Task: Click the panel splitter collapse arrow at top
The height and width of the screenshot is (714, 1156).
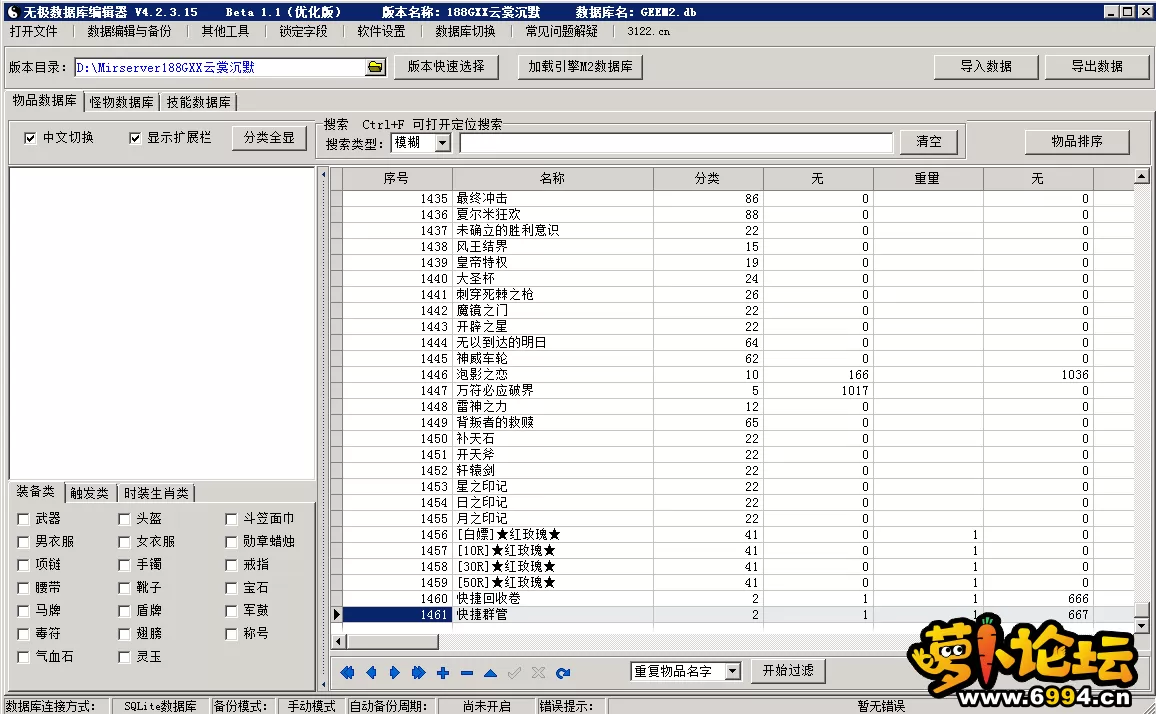Action: coord(323,175)
